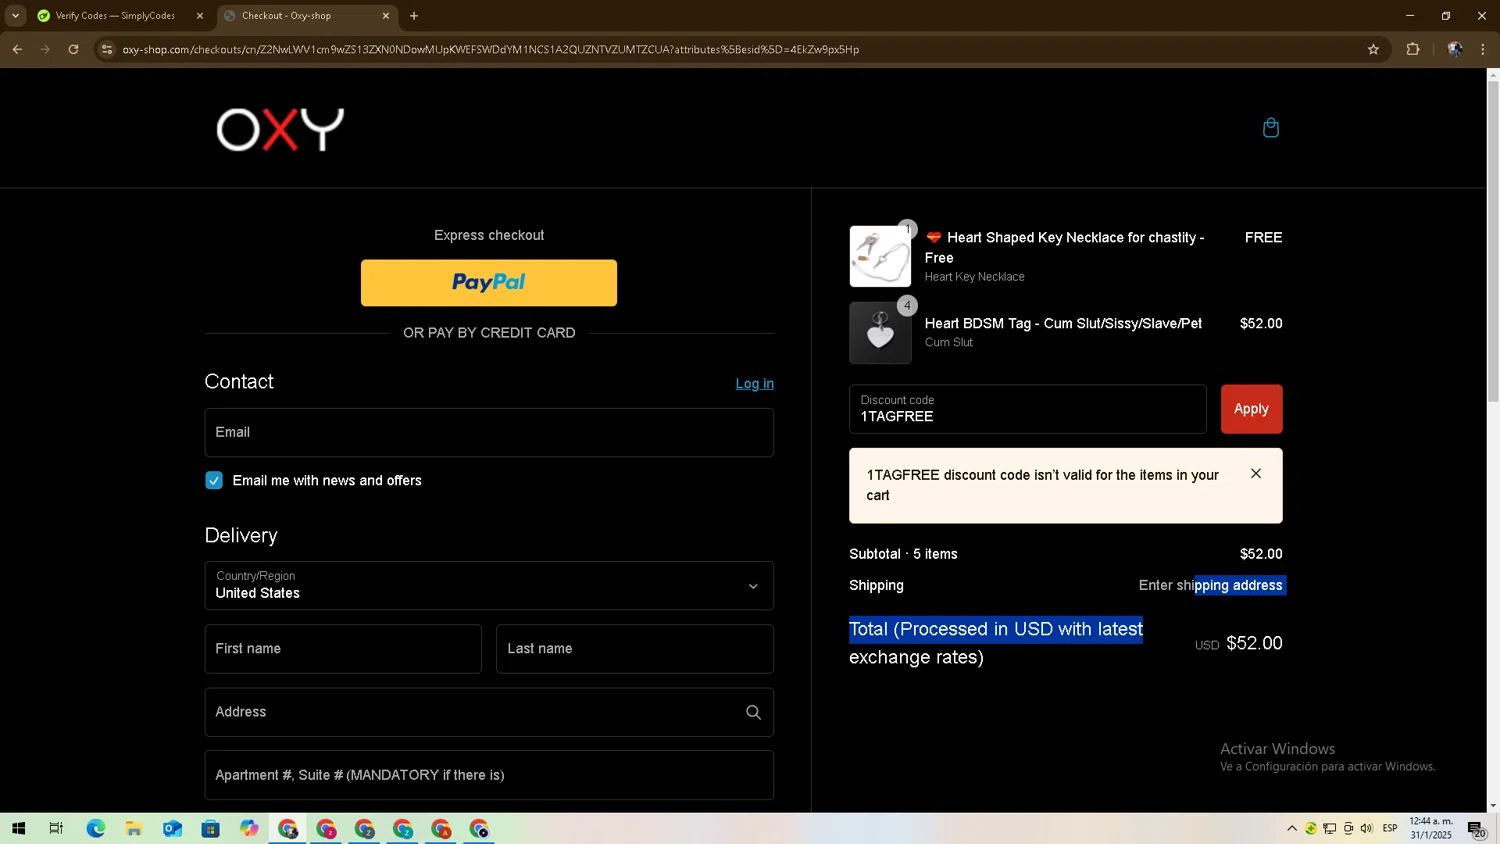Go back to the previous page
Image resolution: width=1500 pixels, height=844 pixels.
(x=17, y=49)
